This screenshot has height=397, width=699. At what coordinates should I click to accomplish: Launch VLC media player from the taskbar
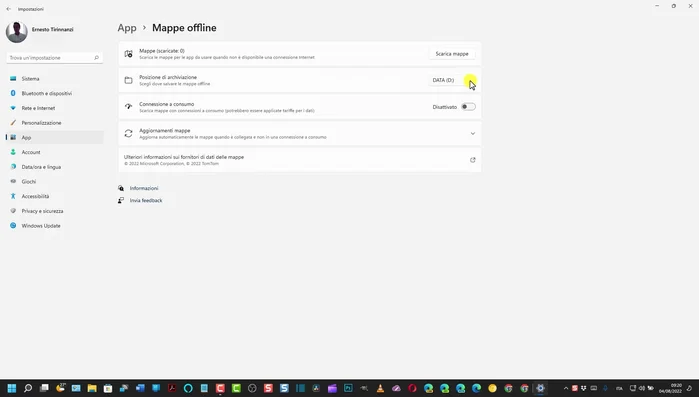pos(380,388)
